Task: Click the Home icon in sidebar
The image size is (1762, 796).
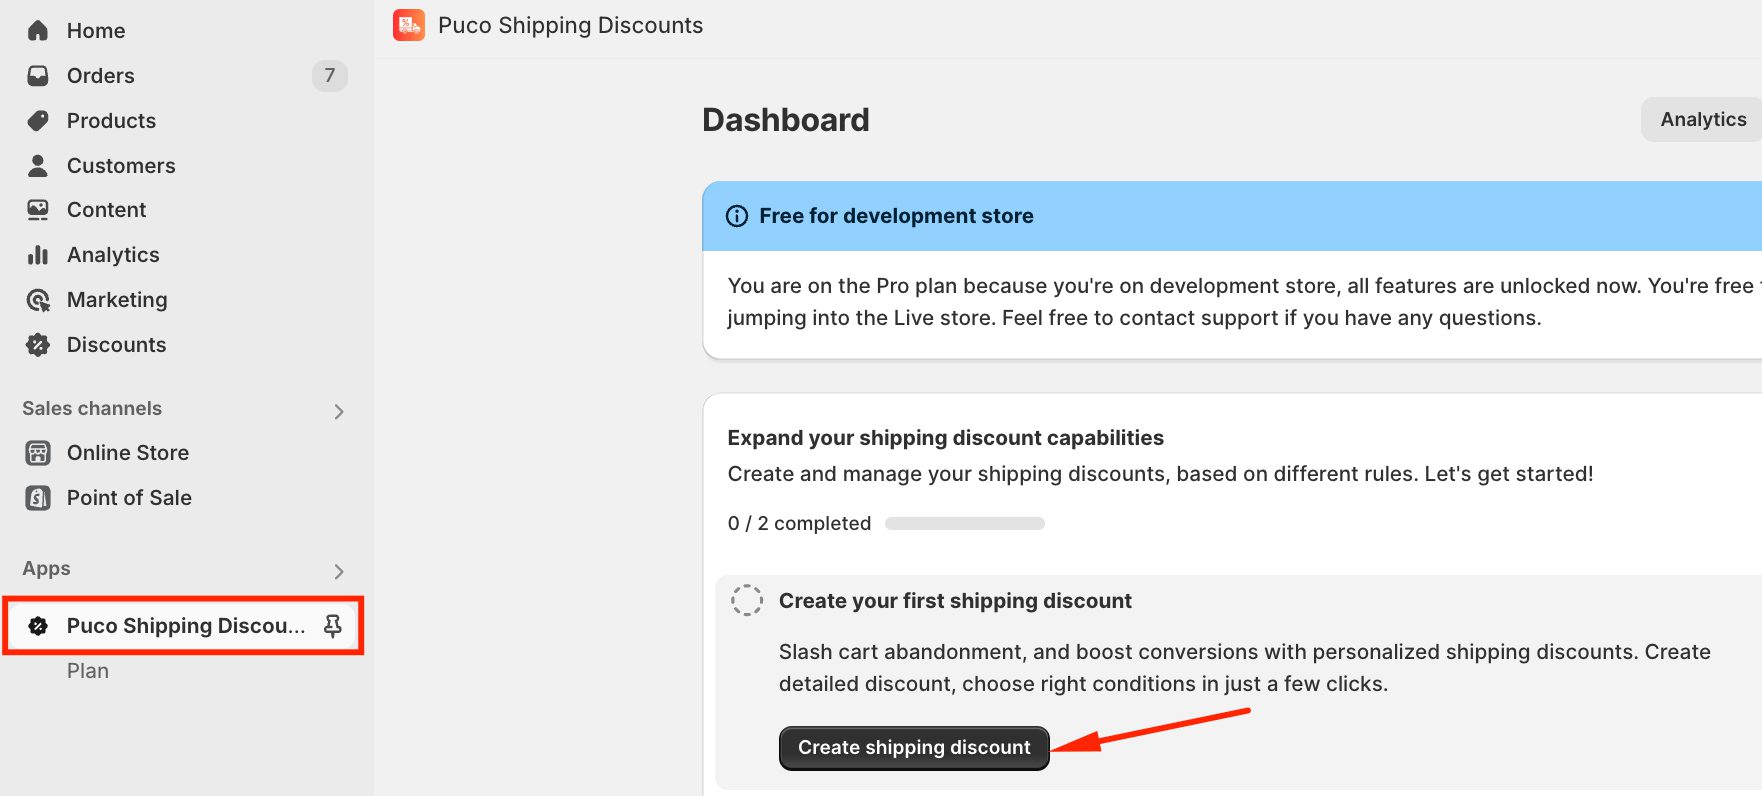Action: click(x=38, y=31)
